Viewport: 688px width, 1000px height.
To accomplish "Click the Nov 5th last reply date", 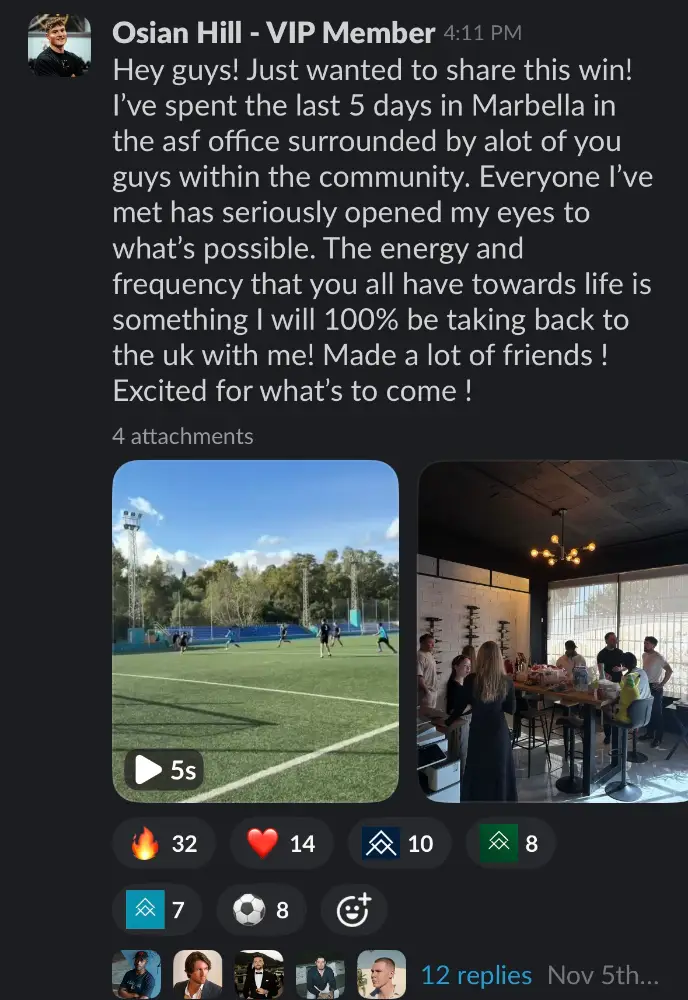I will pos(603,975).
